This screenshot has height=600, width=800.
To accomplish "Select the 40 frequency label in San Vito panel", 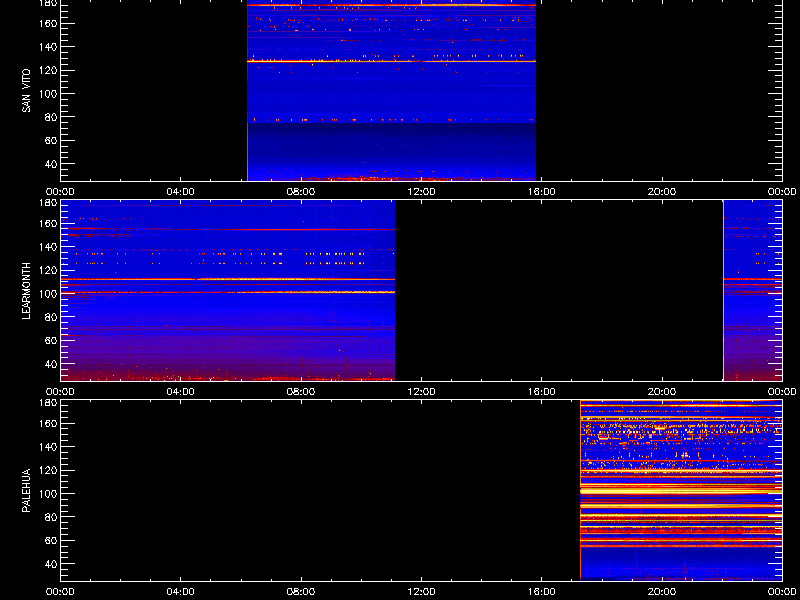I will click(x=52, y=164).
